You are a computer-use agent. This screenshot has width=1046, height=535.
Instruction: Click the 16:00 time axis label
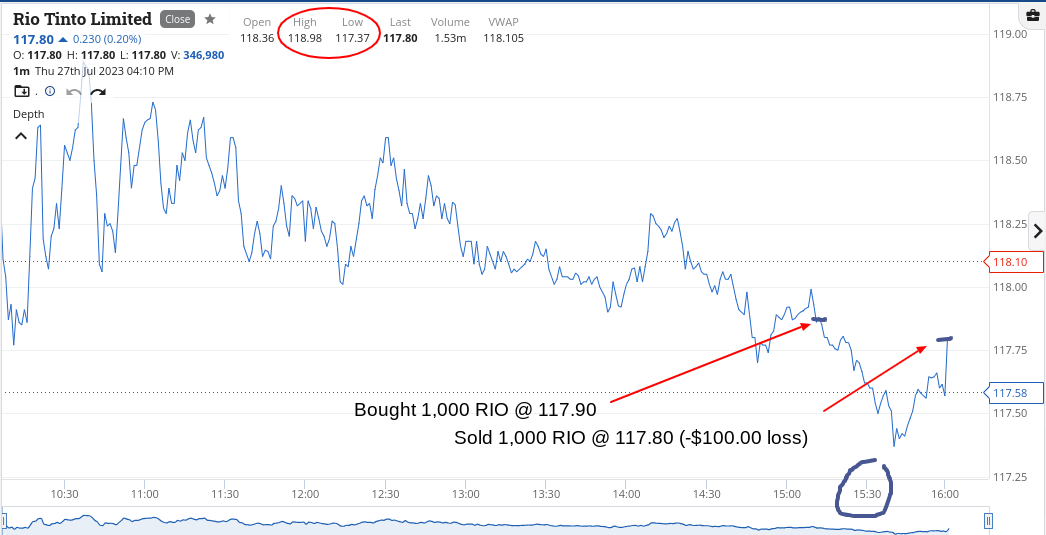click(945, 494)
